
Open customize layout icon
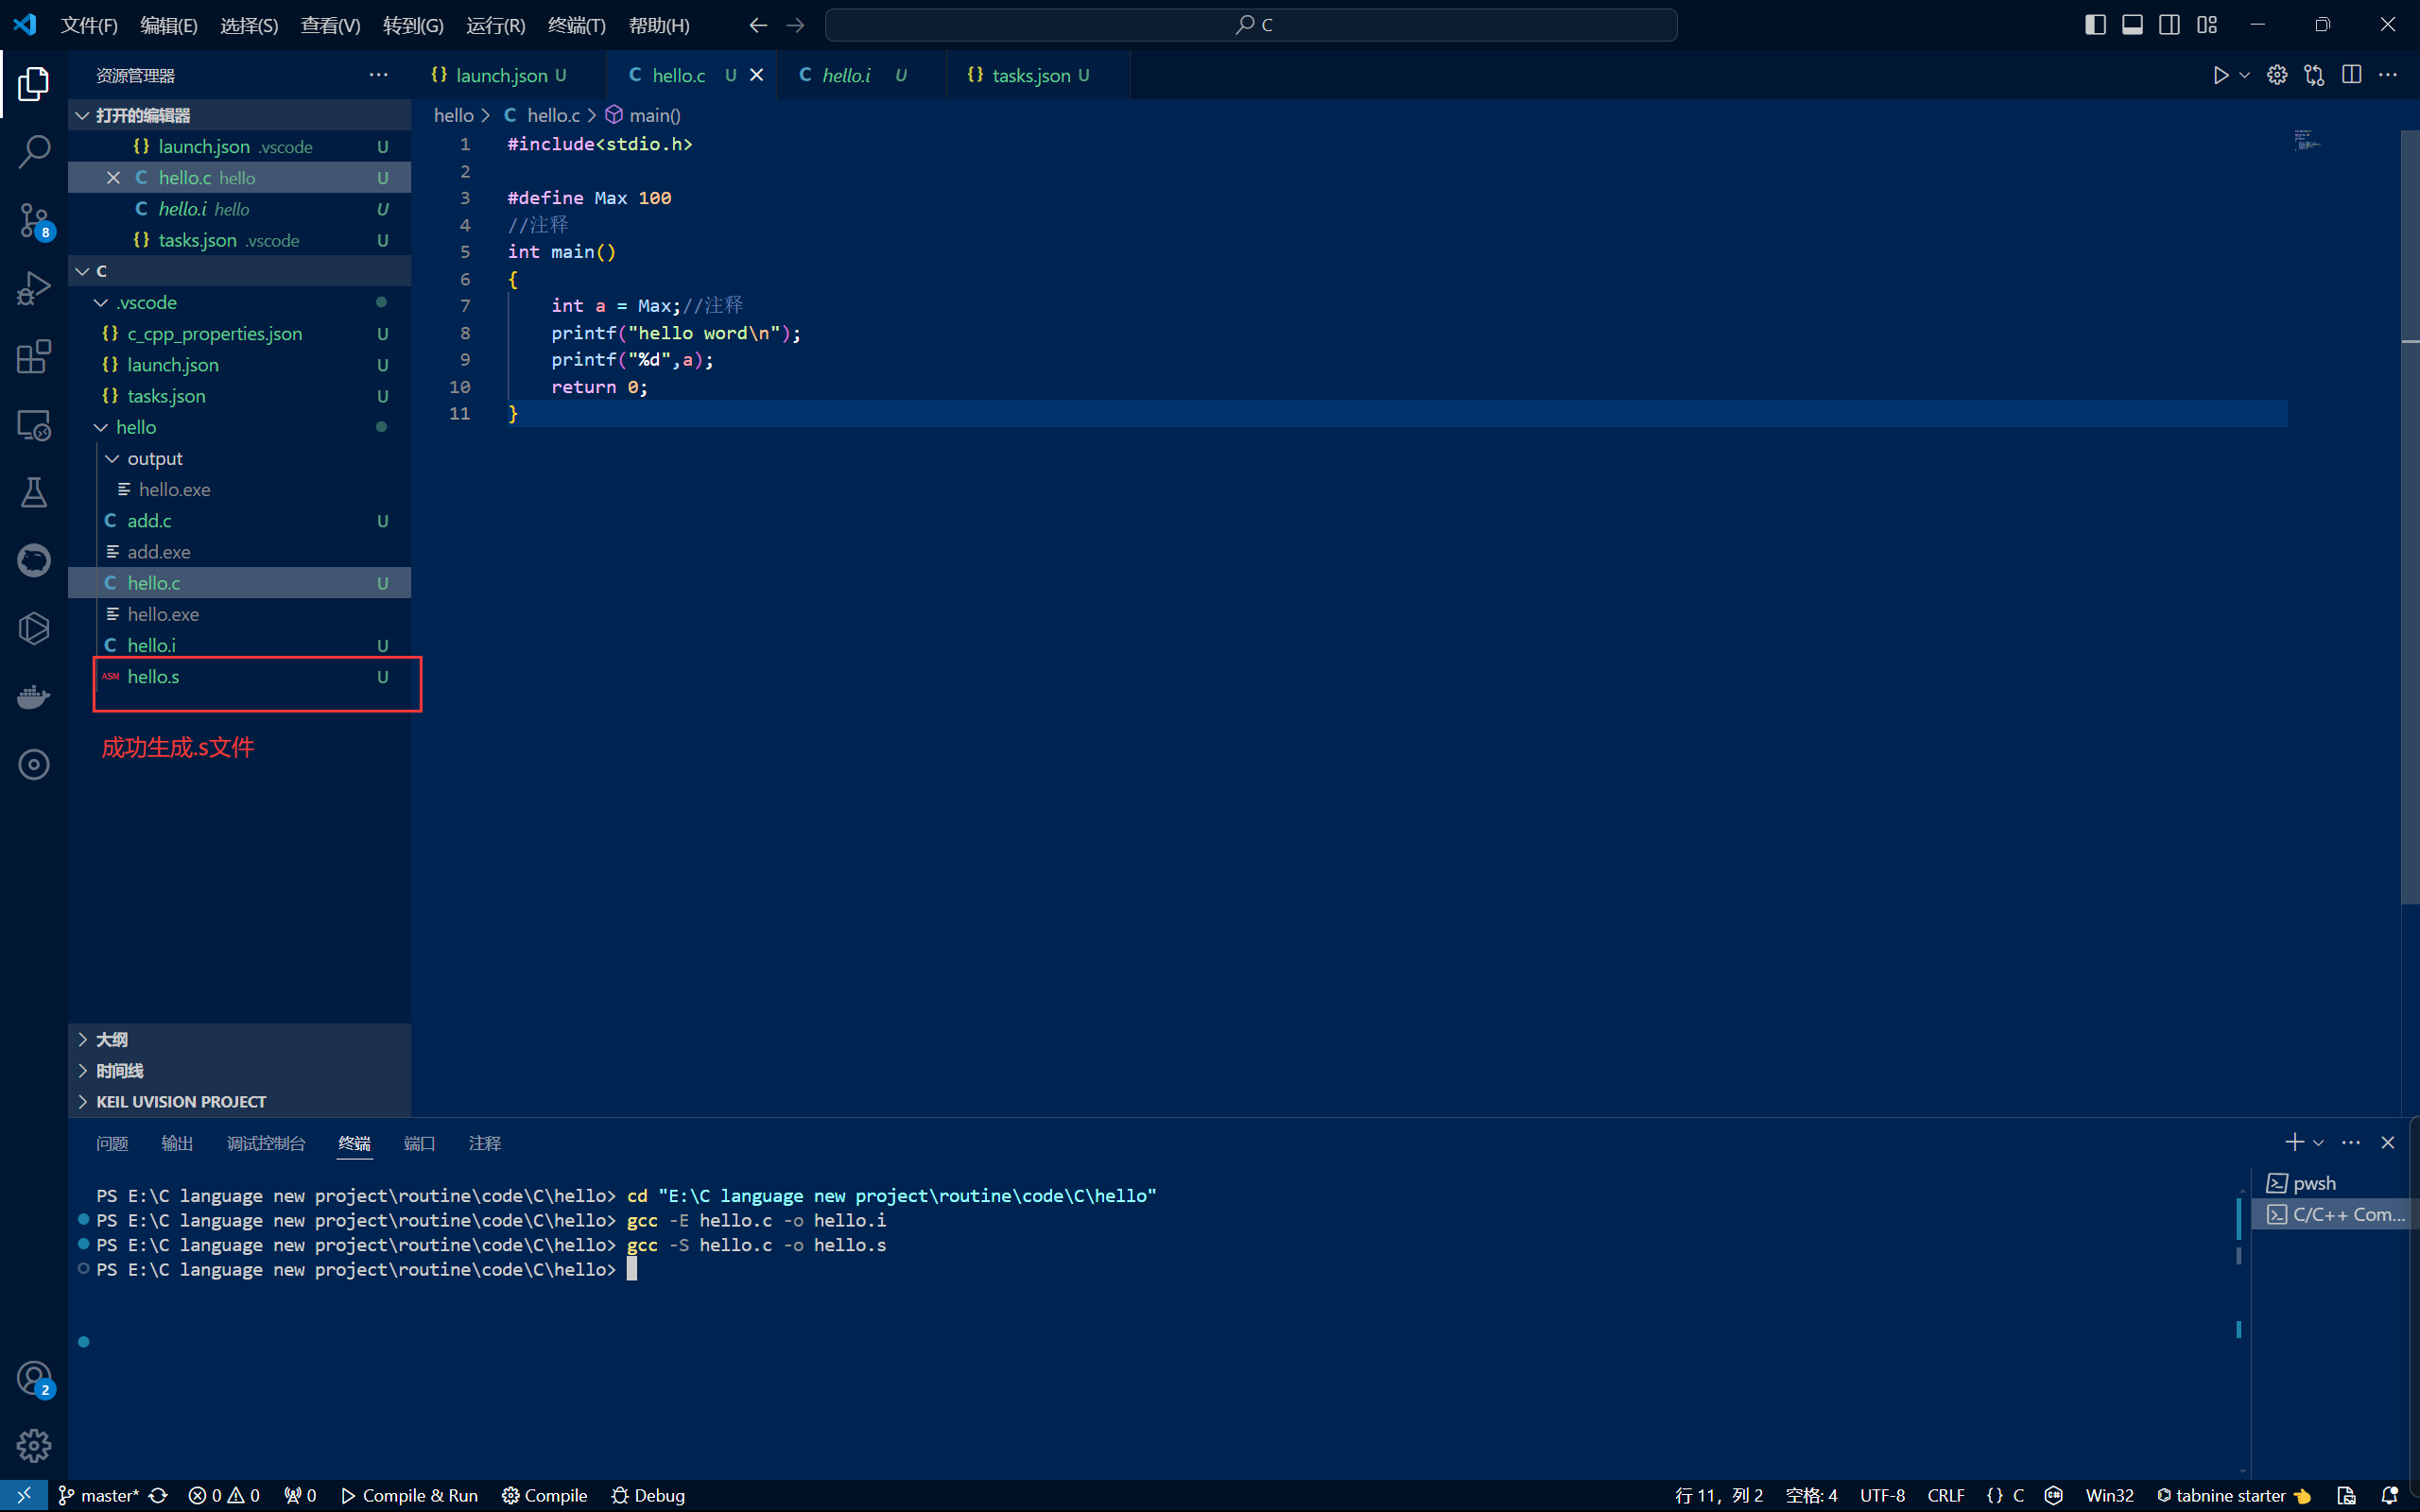tap(2207, 25)
